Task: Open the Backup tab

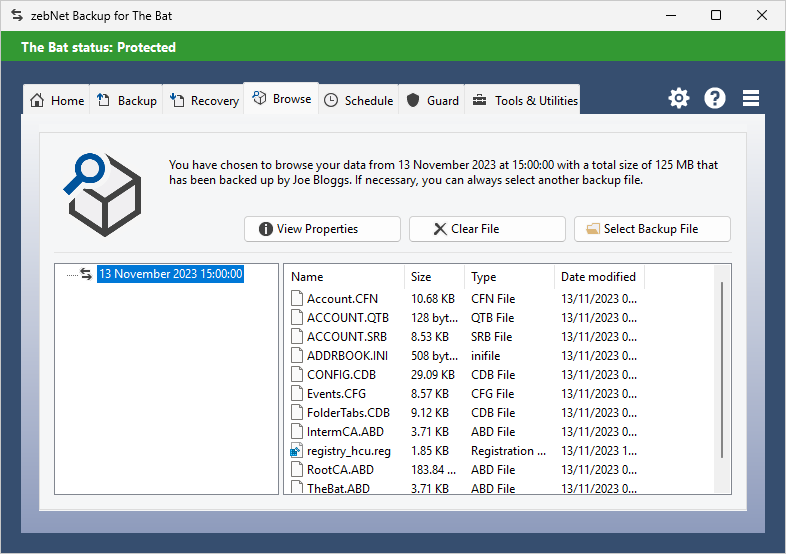Action: 127,100
